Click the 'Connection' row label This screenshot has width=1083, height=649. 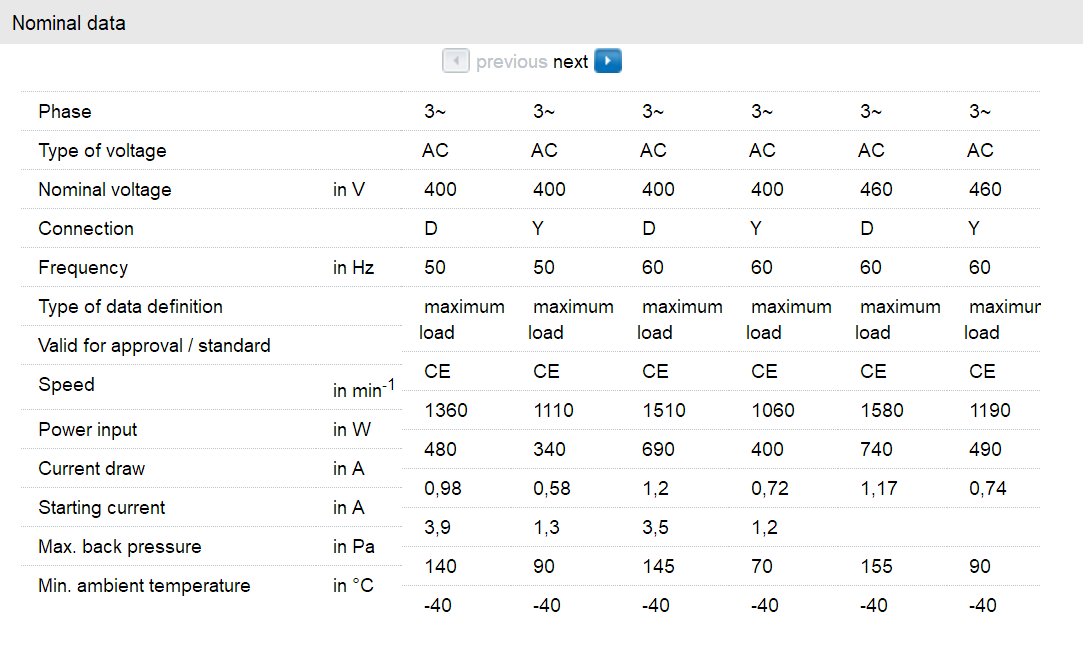click(x=86, y=228)
